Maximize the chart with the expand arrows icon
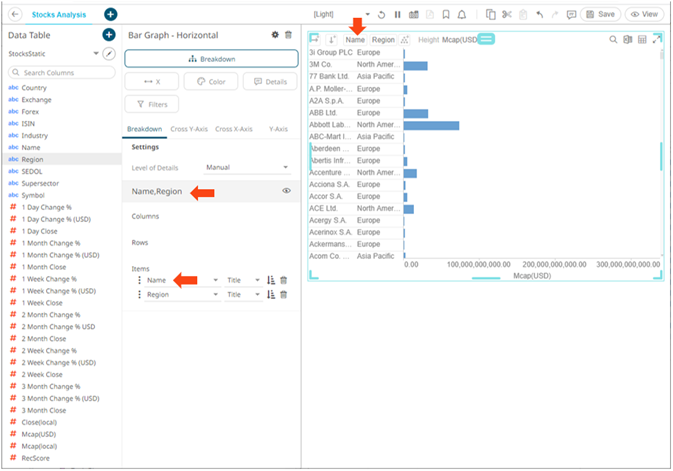Screen dimensions: 673x471 point(656,39)
